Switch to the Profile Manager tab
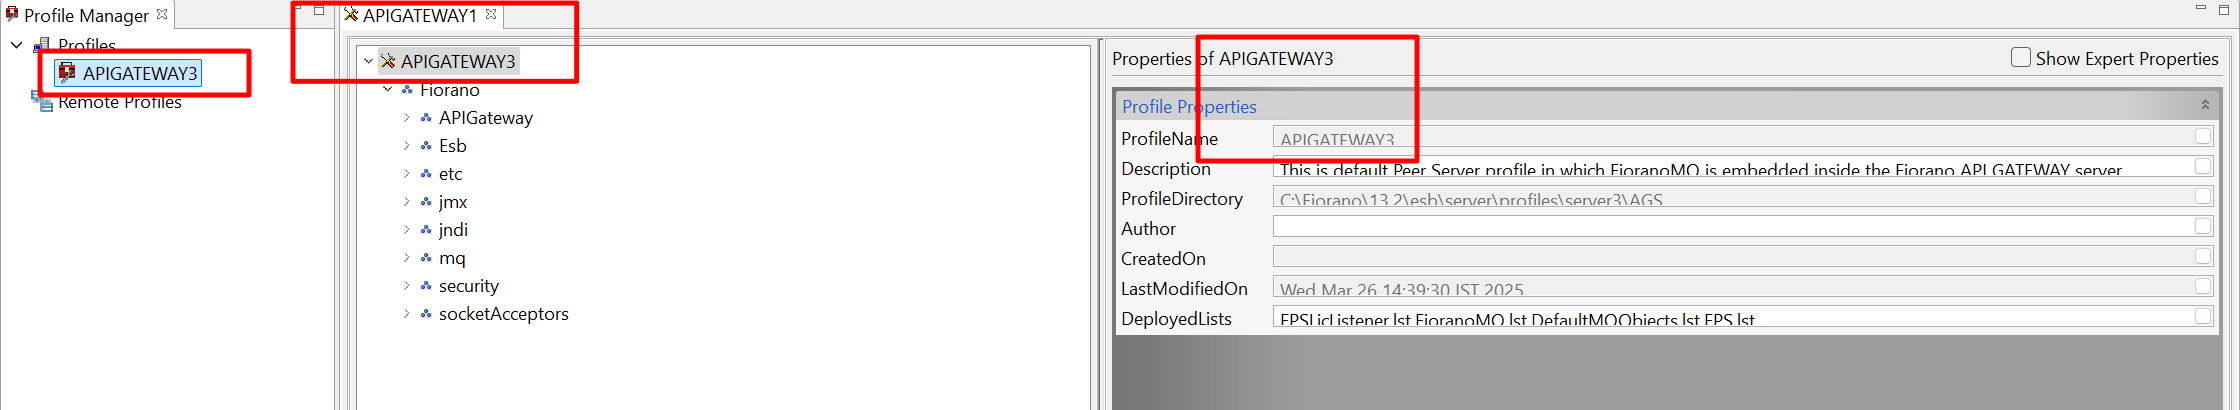2240x410 pixels. coord(86,15)
